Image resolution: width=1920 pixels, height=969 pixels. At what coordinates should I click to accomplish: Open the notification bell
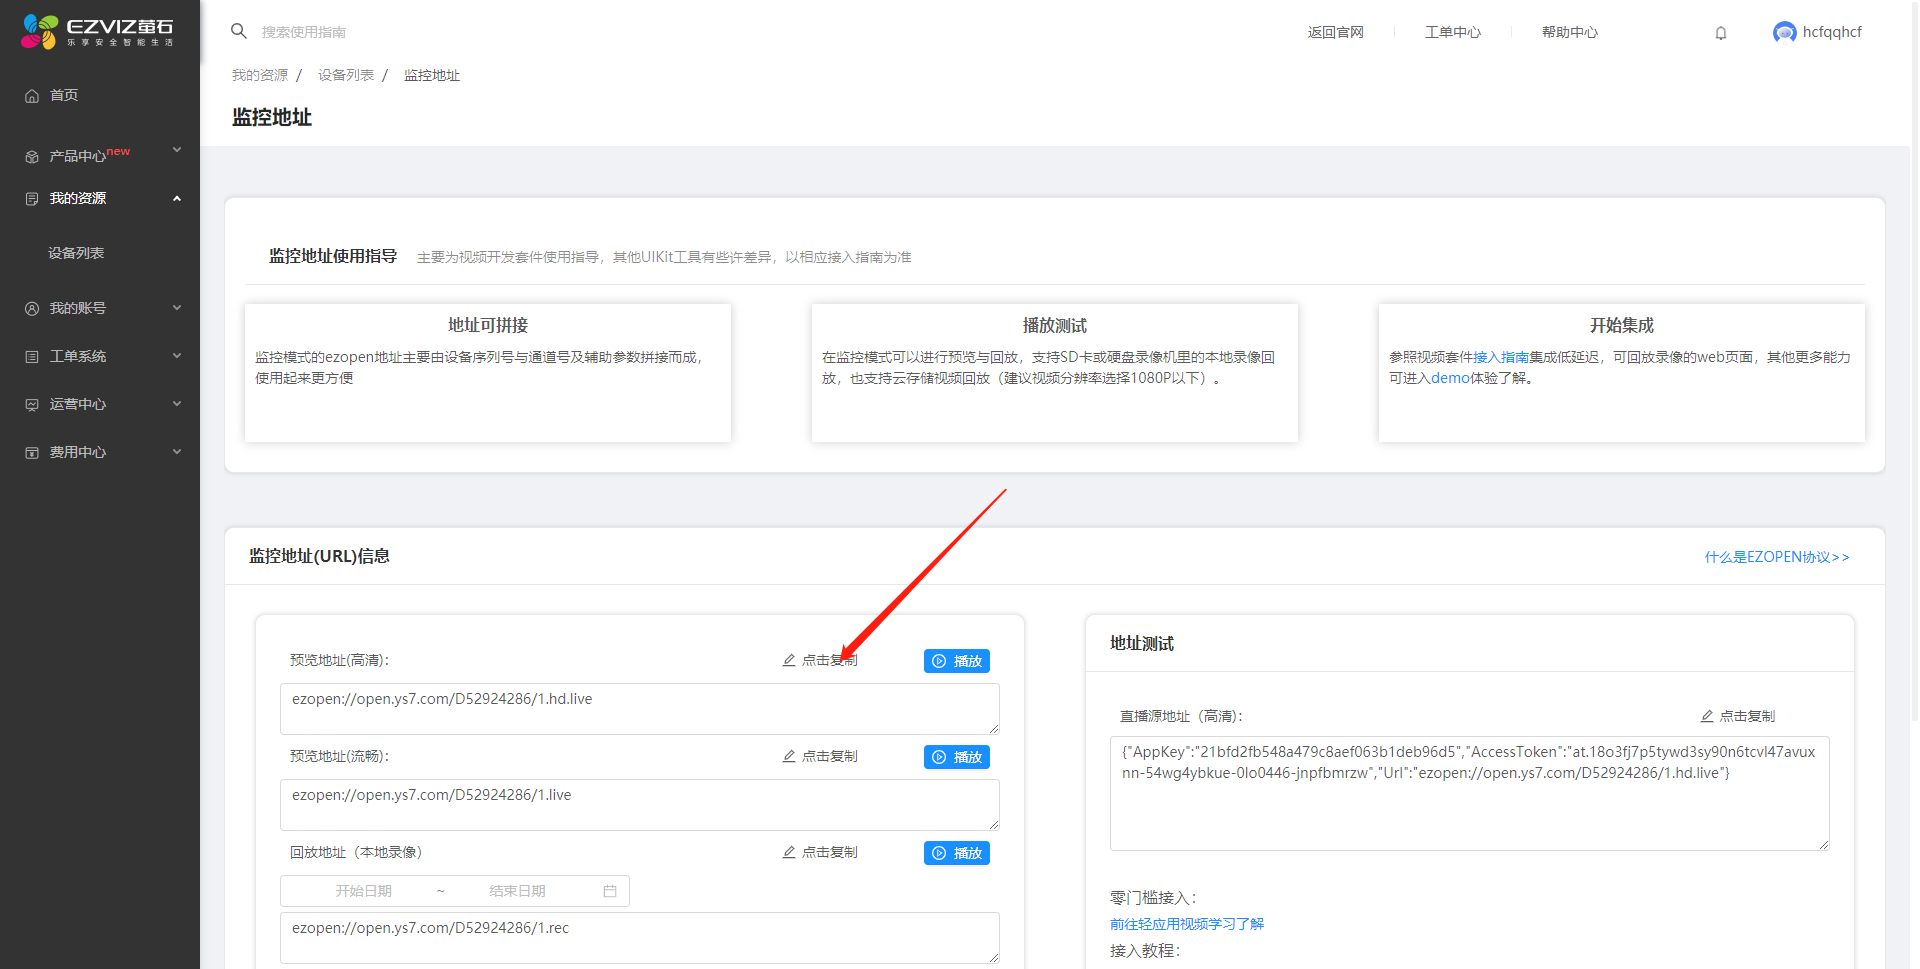1720,33
